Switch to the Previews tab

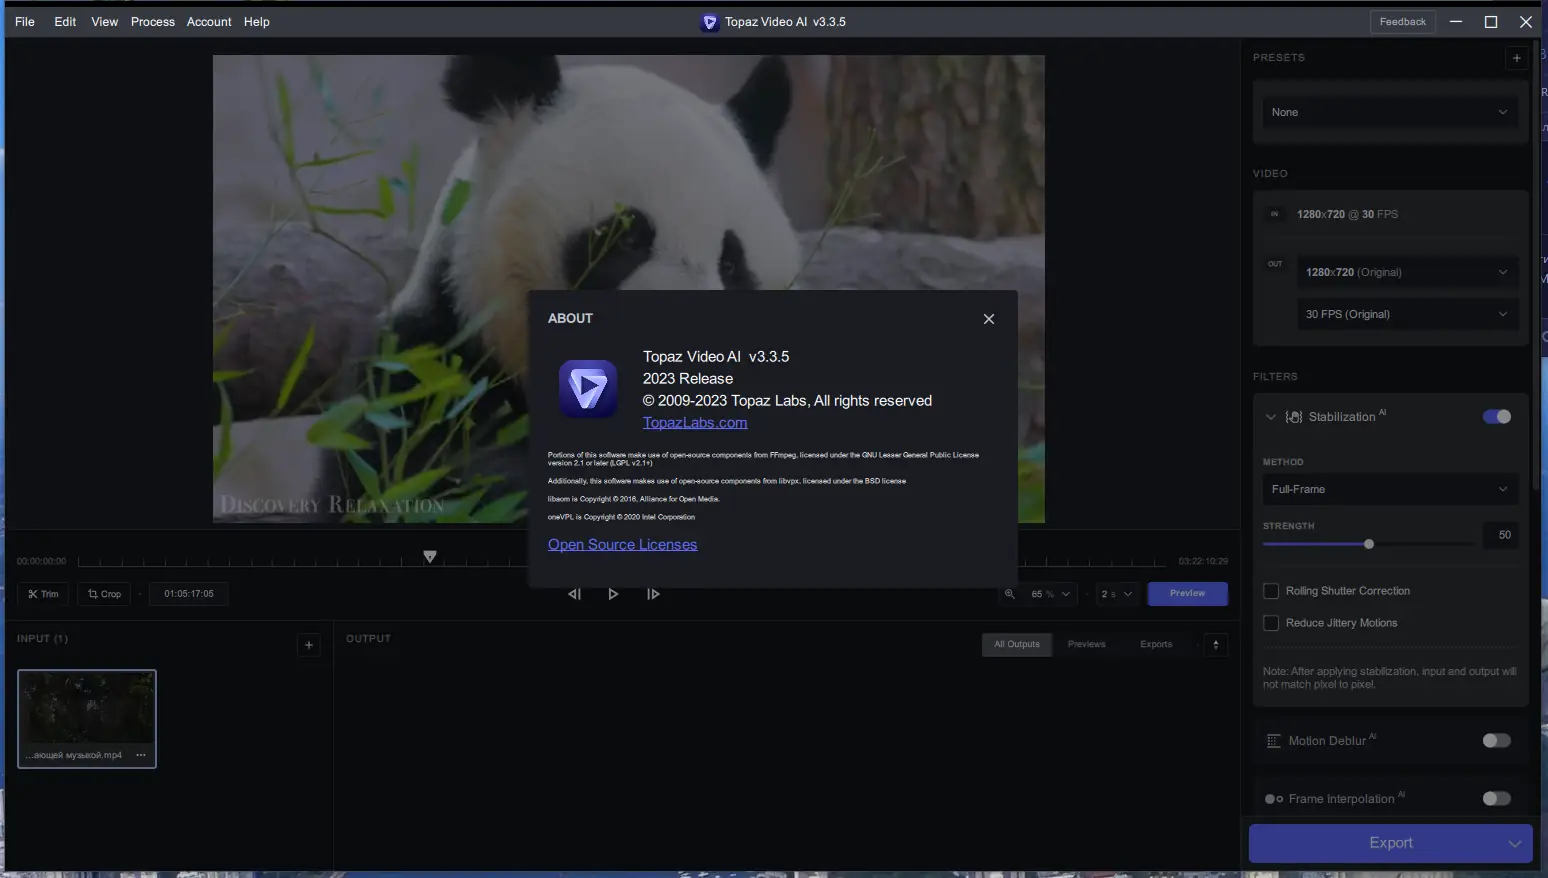(1086, 645)
